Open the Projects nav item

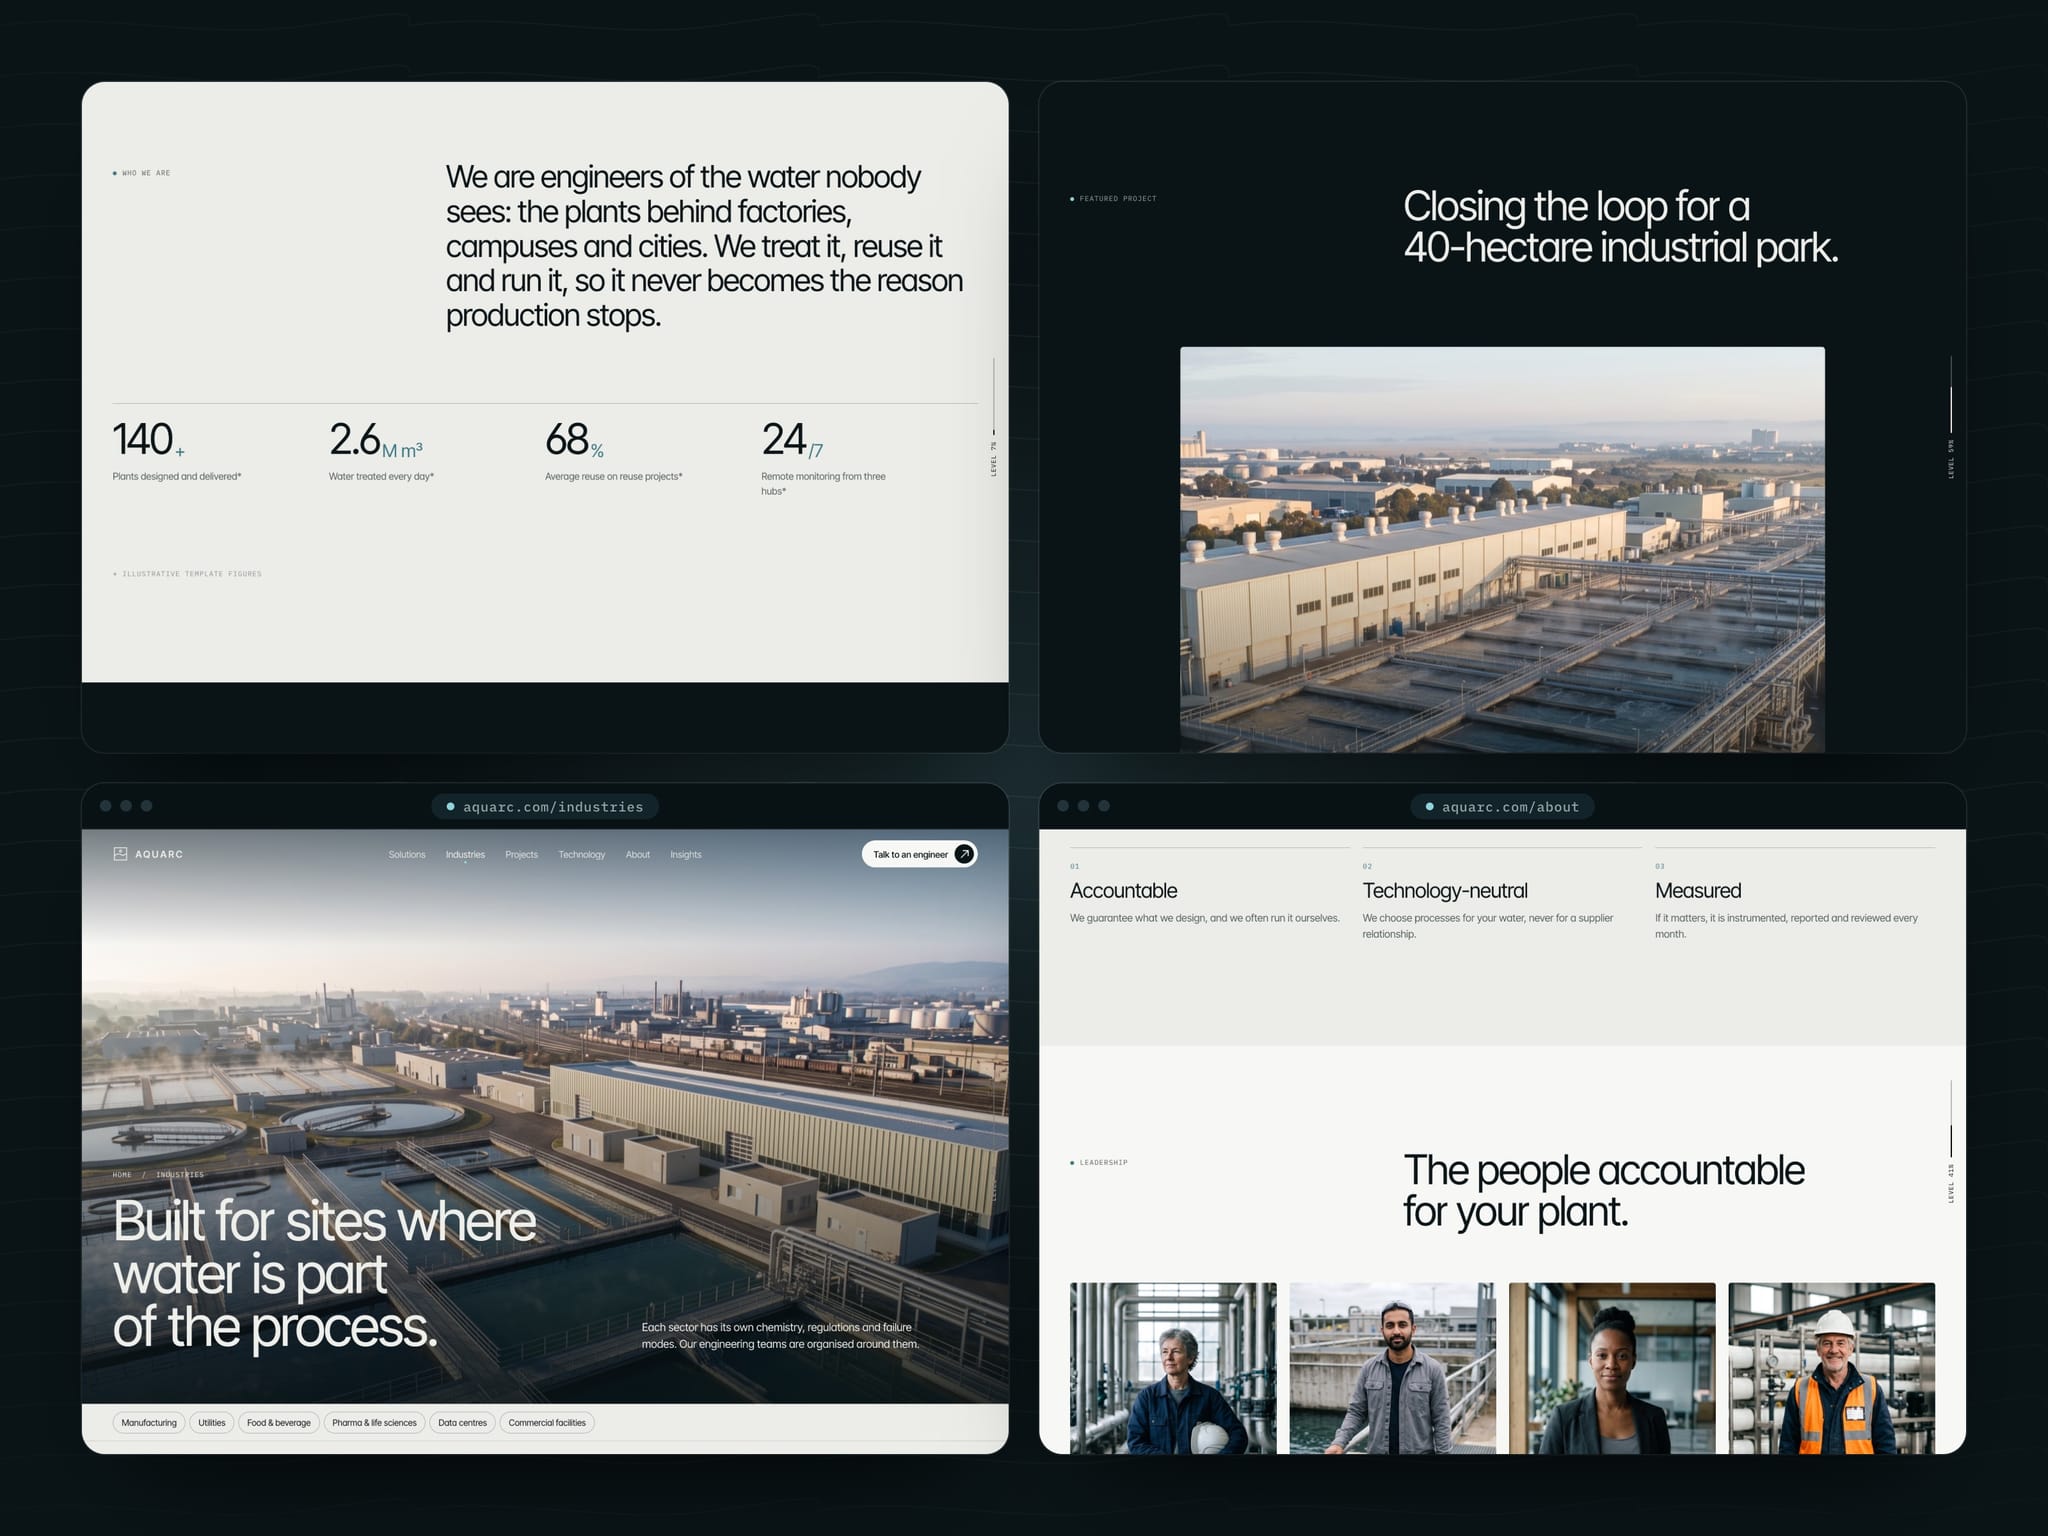click(521, 855)
